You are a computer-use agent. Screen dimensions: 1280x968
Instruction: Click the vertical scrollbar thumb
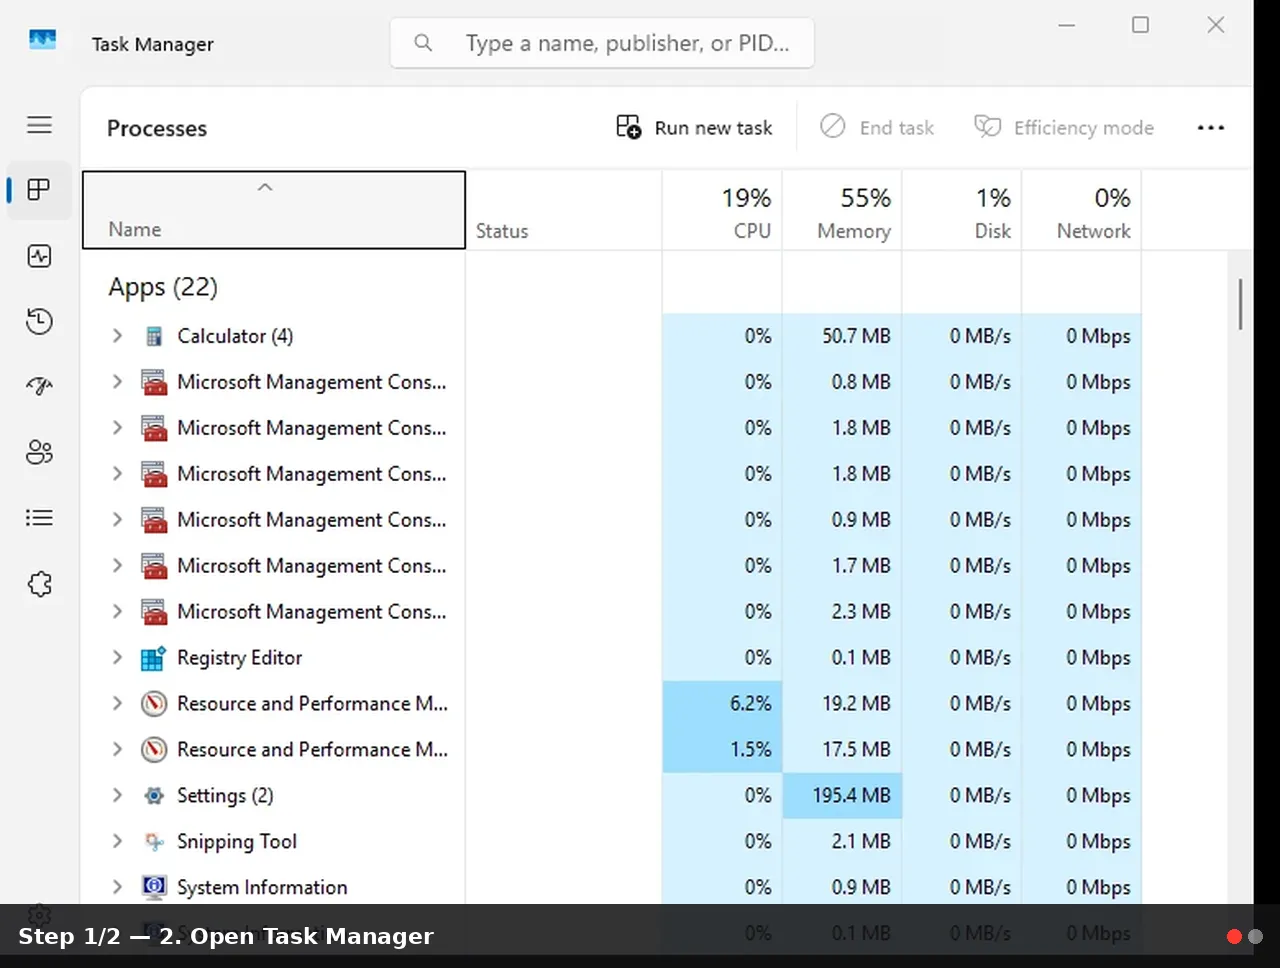1240,305
